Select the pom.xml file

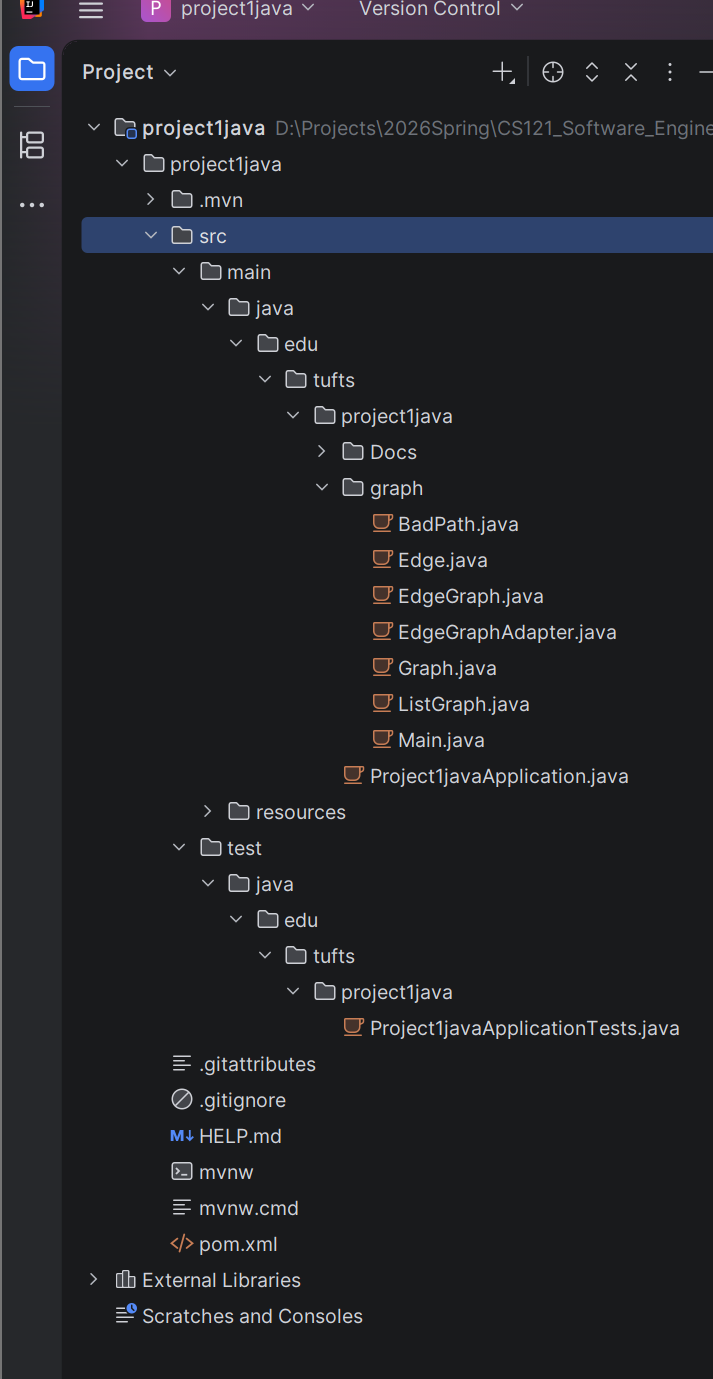[238, 1244]
